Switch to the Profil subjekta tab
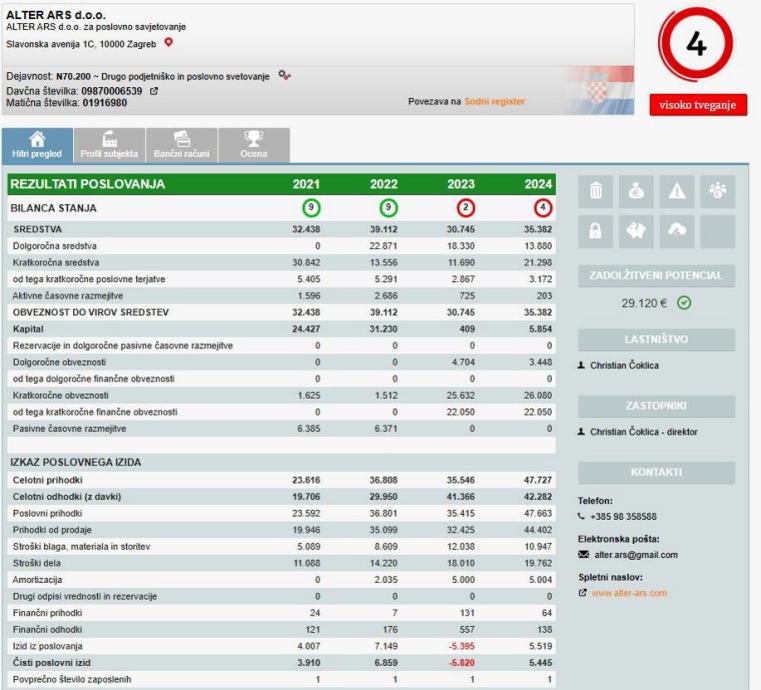Image resolution: width=761 pixels, height=690 pixels. [x=109, y=145]
